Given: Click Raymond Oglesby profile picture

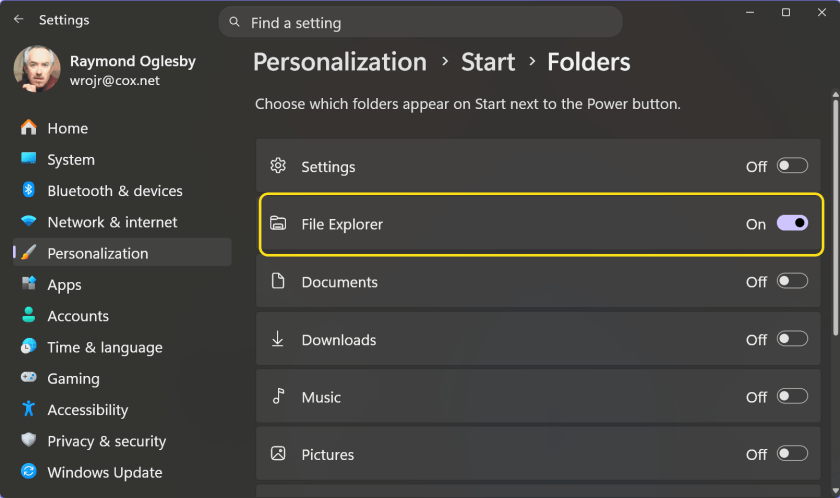Looking at the screenshot, I should coord(37,69).
